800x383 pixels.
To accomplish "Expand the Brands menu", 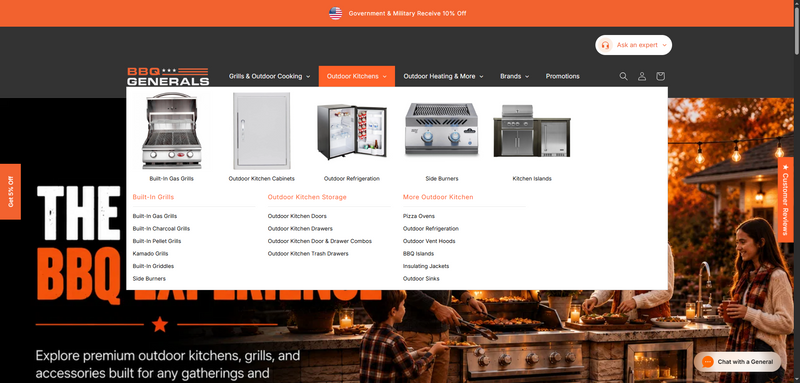I will (514, 76).
